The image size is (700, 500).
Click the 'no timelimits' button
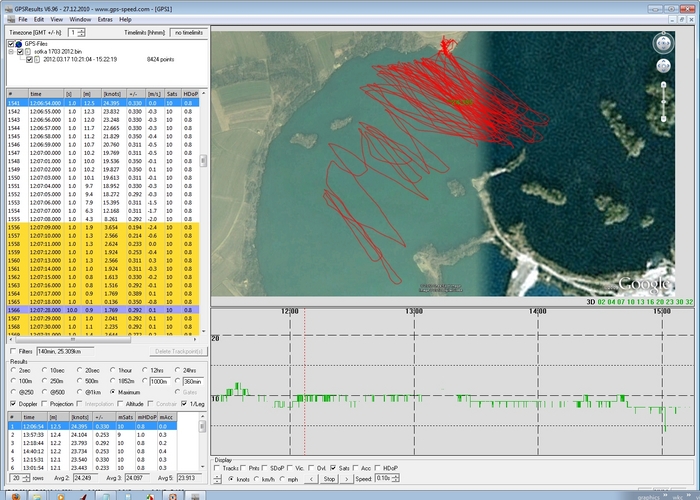189,33
